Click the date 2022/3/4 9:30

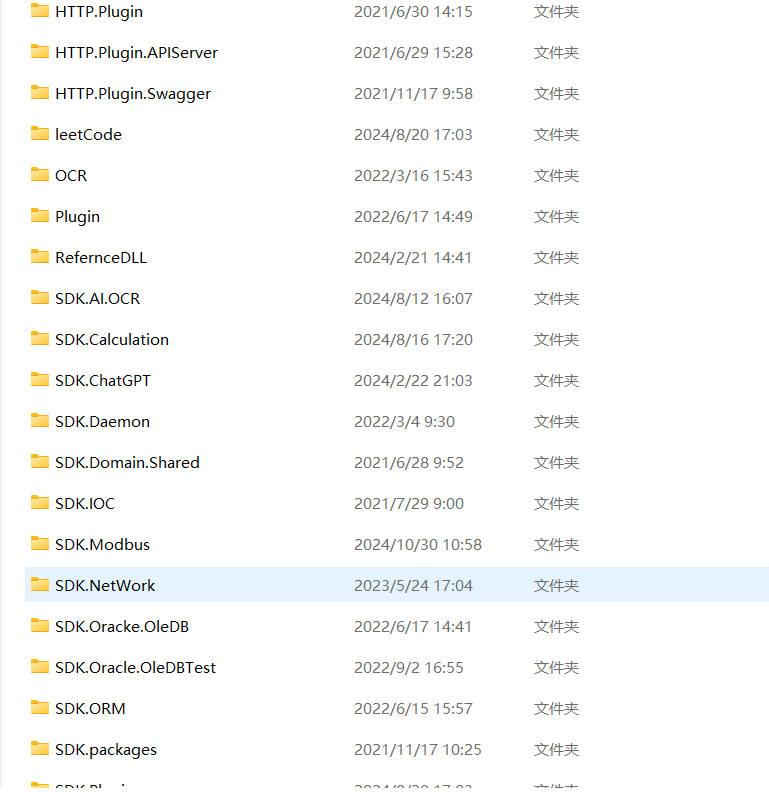(x=404, y=421)
